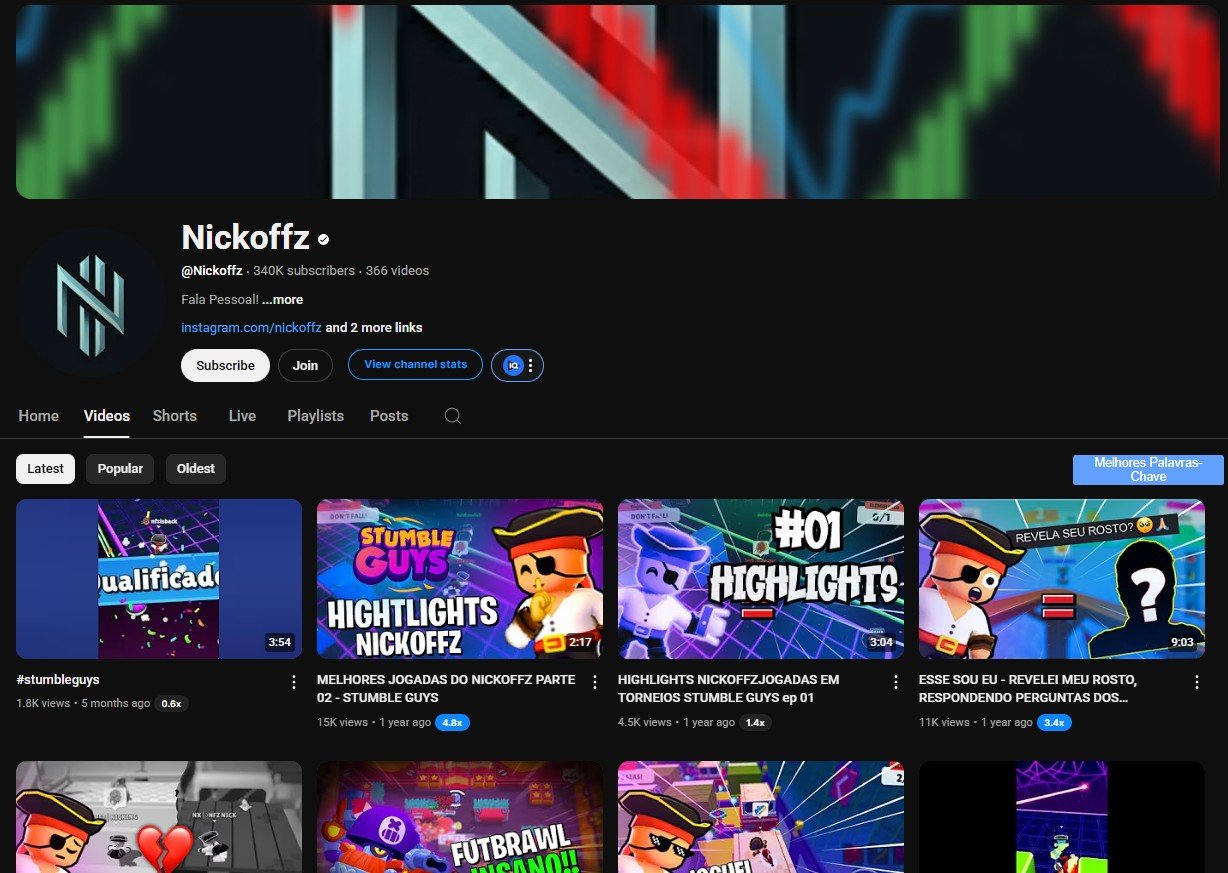Click the Nickoffz channel name heading
1228x873 pixels.
(245, 237)
